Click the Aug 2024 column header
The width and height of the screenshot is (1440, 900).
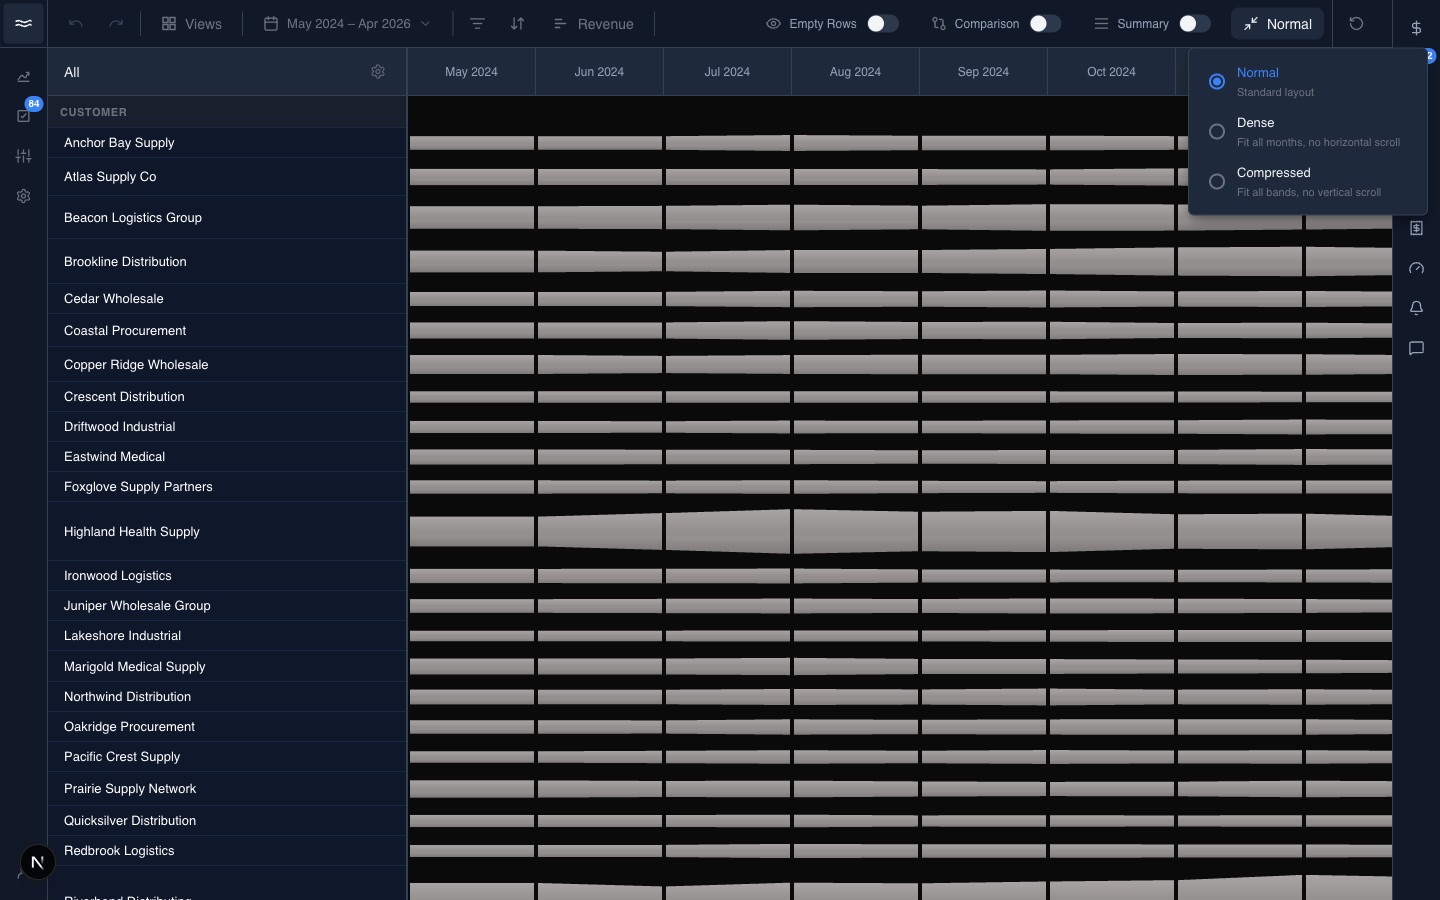855,72
